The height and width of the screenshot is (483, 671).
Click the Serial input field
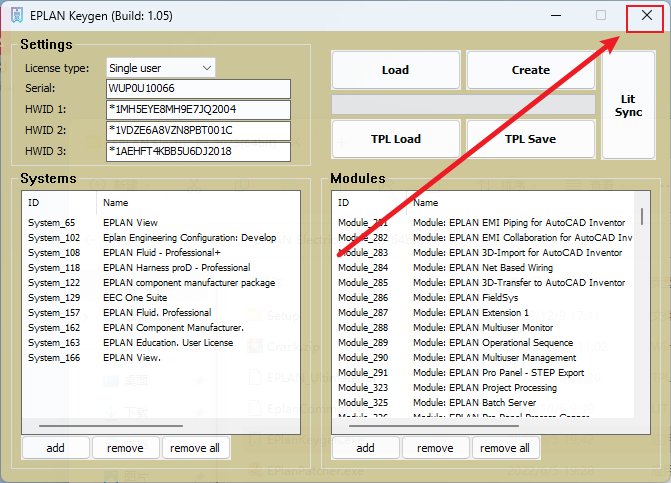tap(198, 89)
